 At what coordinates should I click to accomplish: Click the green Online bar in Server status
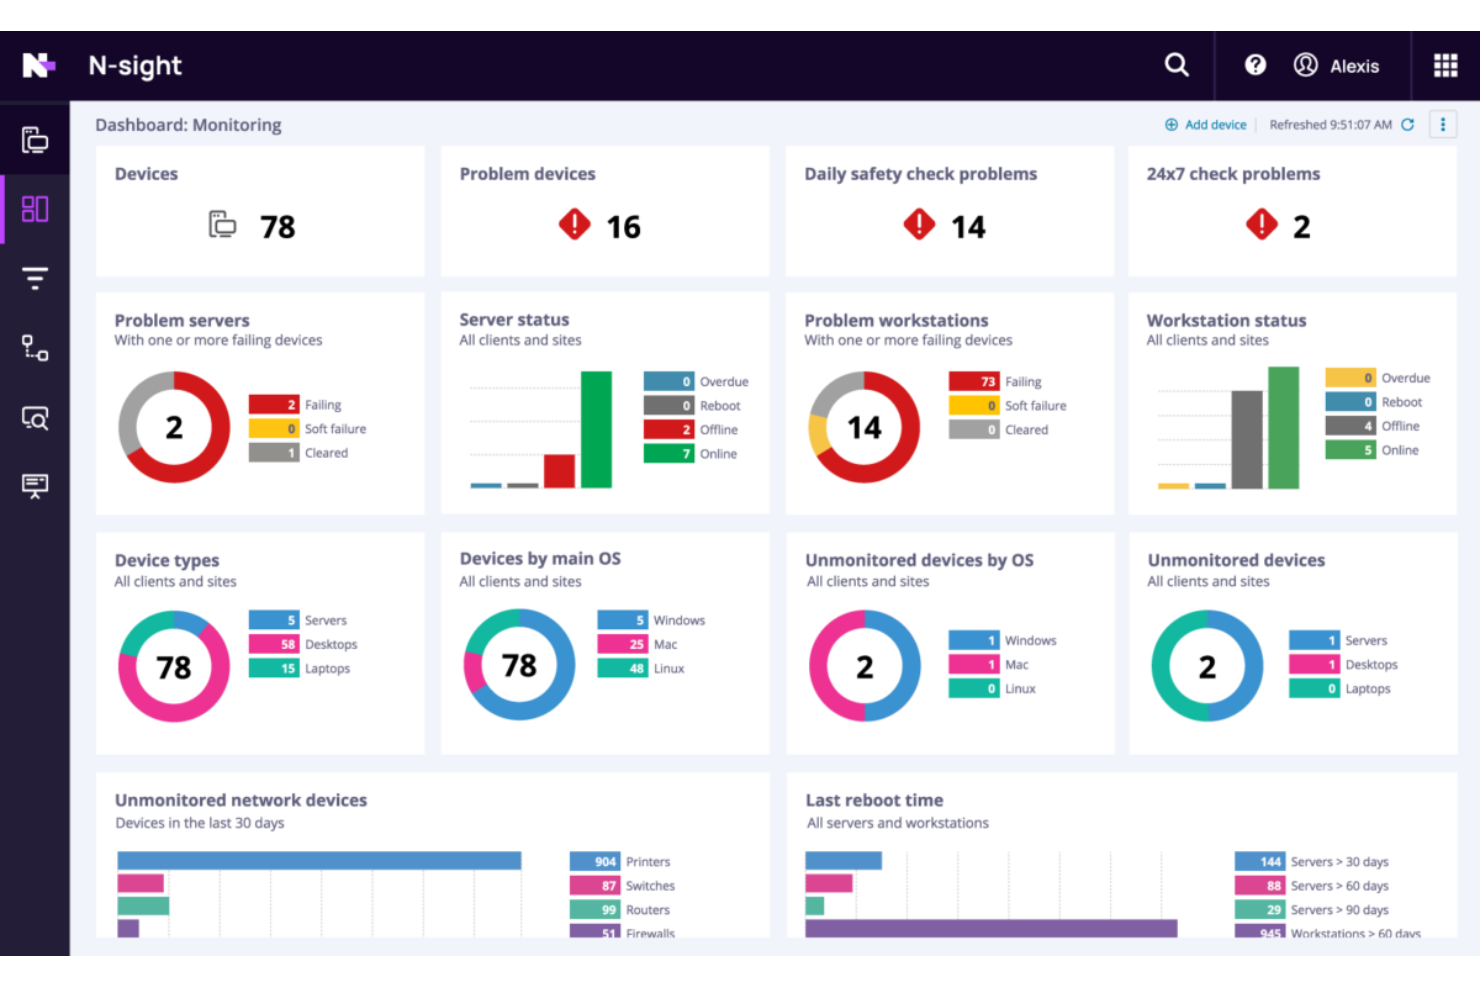click(x=599, y=428)
